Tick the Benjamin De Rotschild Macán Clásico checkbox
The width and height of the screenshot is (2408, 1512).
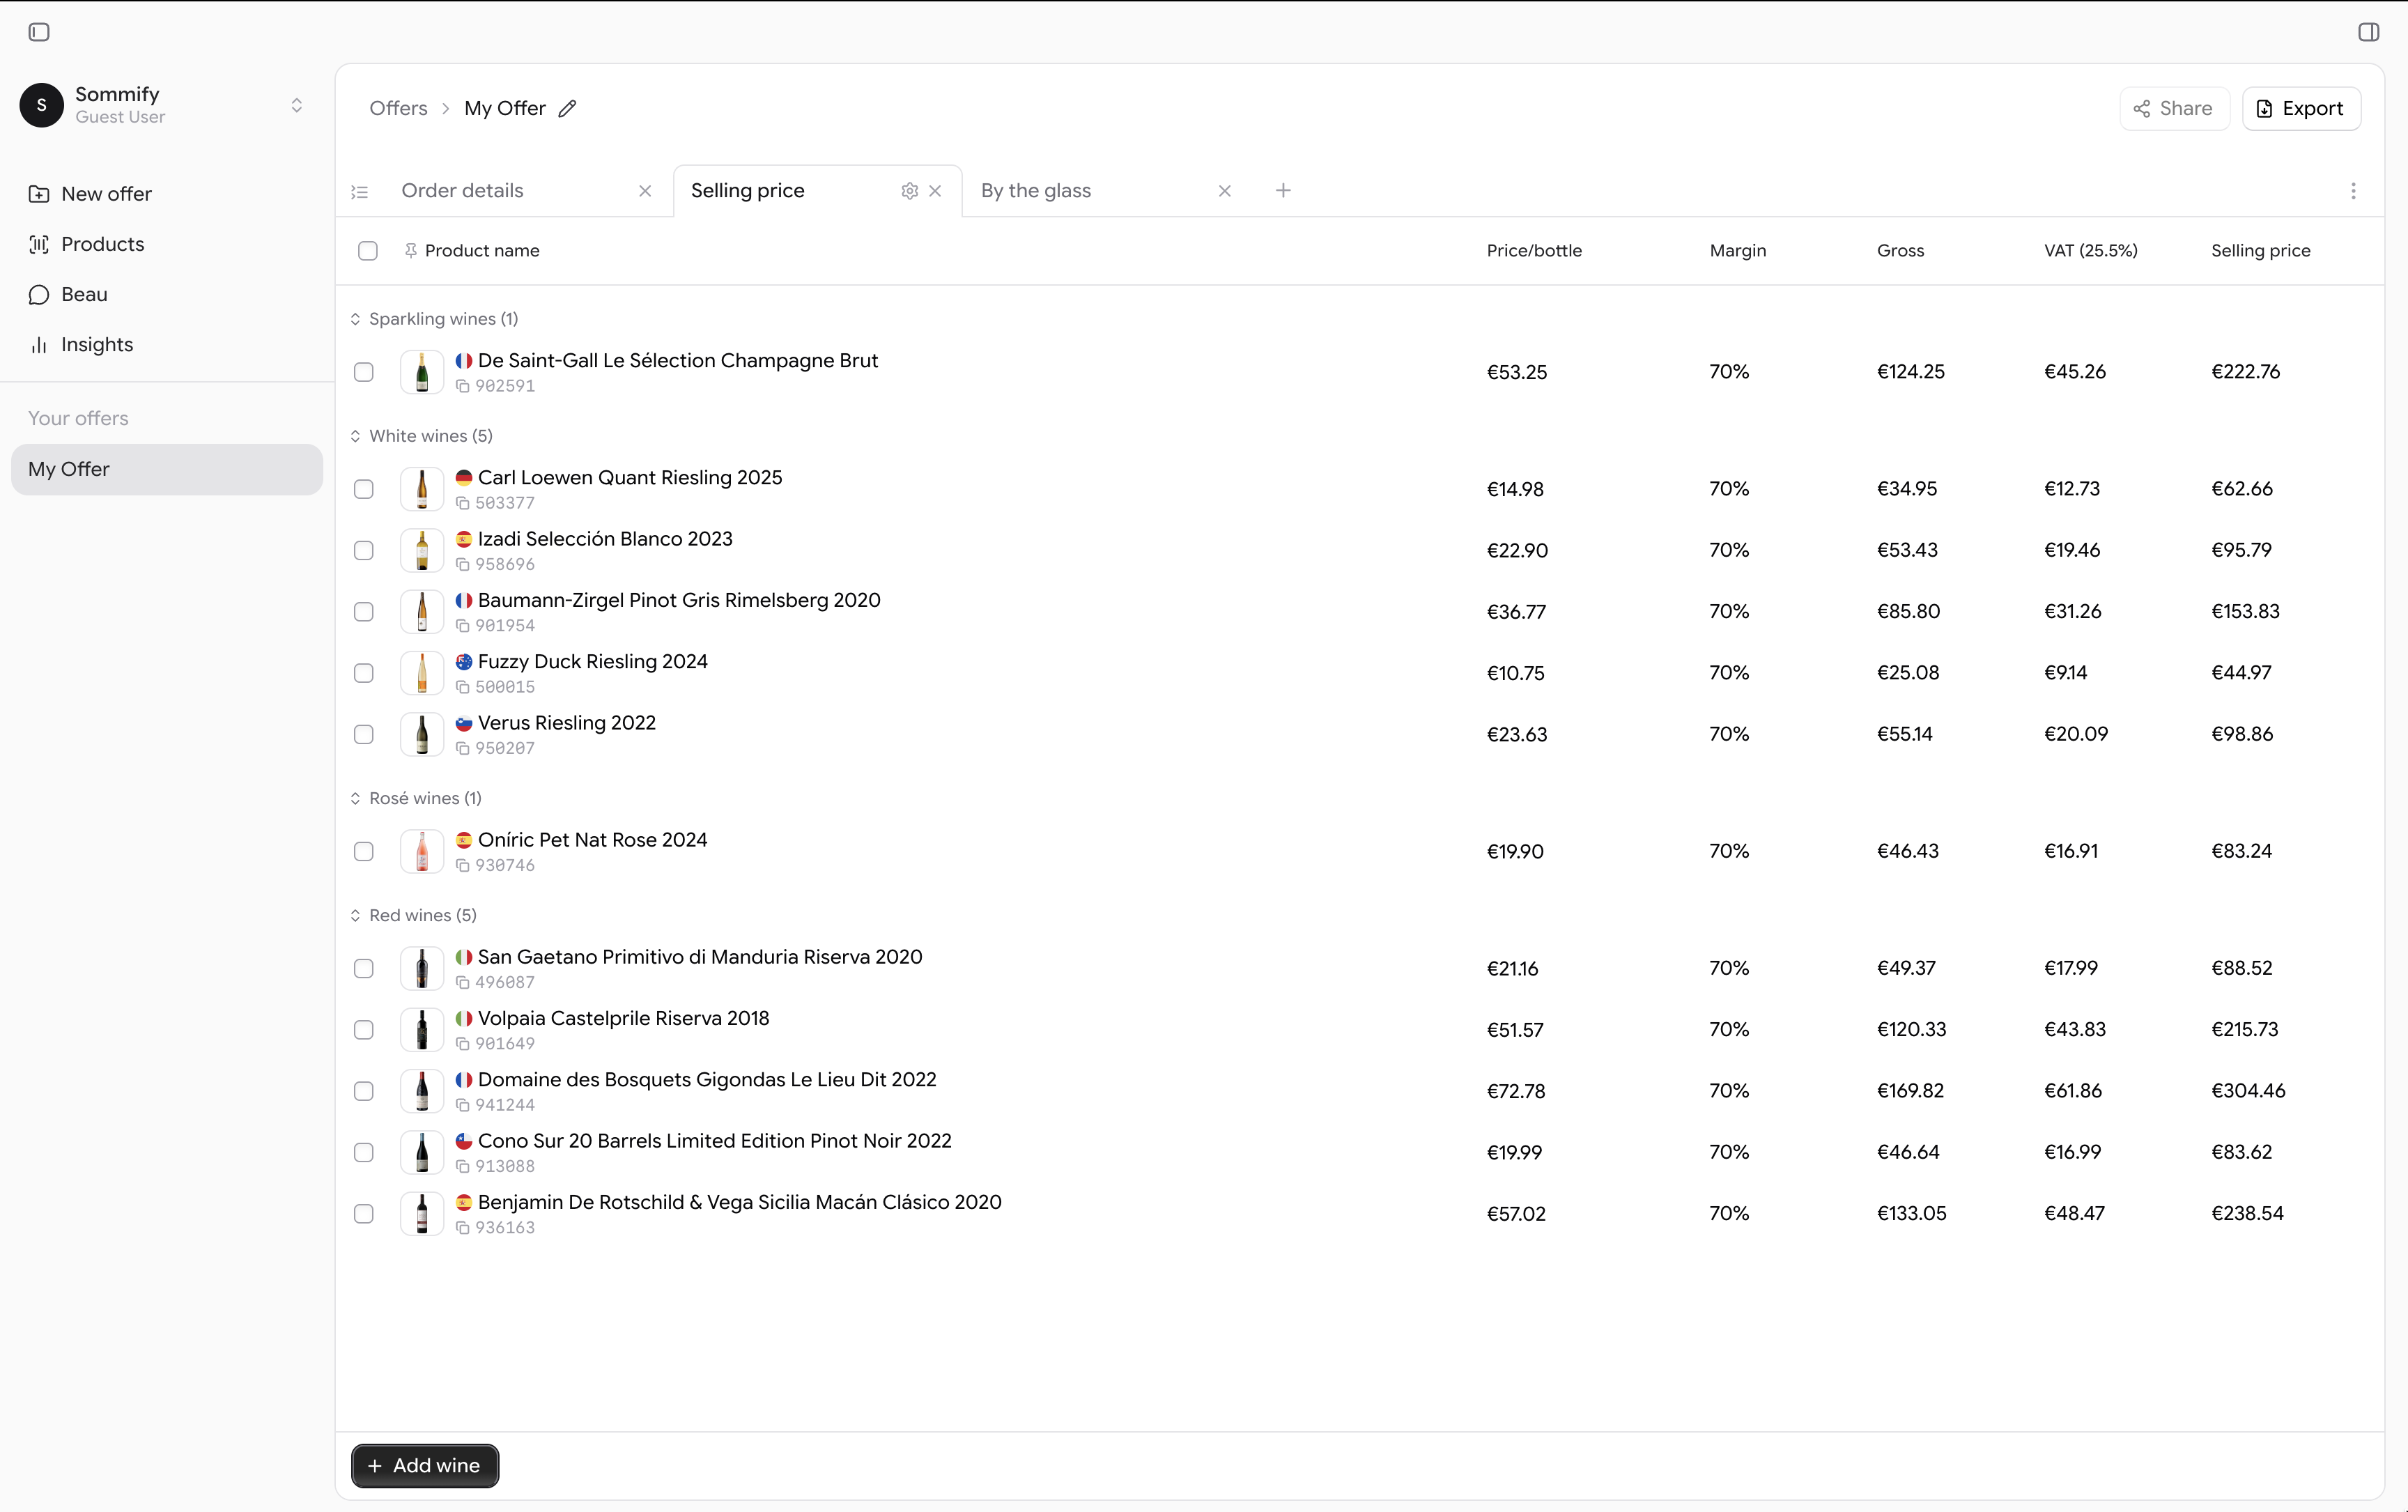(364, 1213)
